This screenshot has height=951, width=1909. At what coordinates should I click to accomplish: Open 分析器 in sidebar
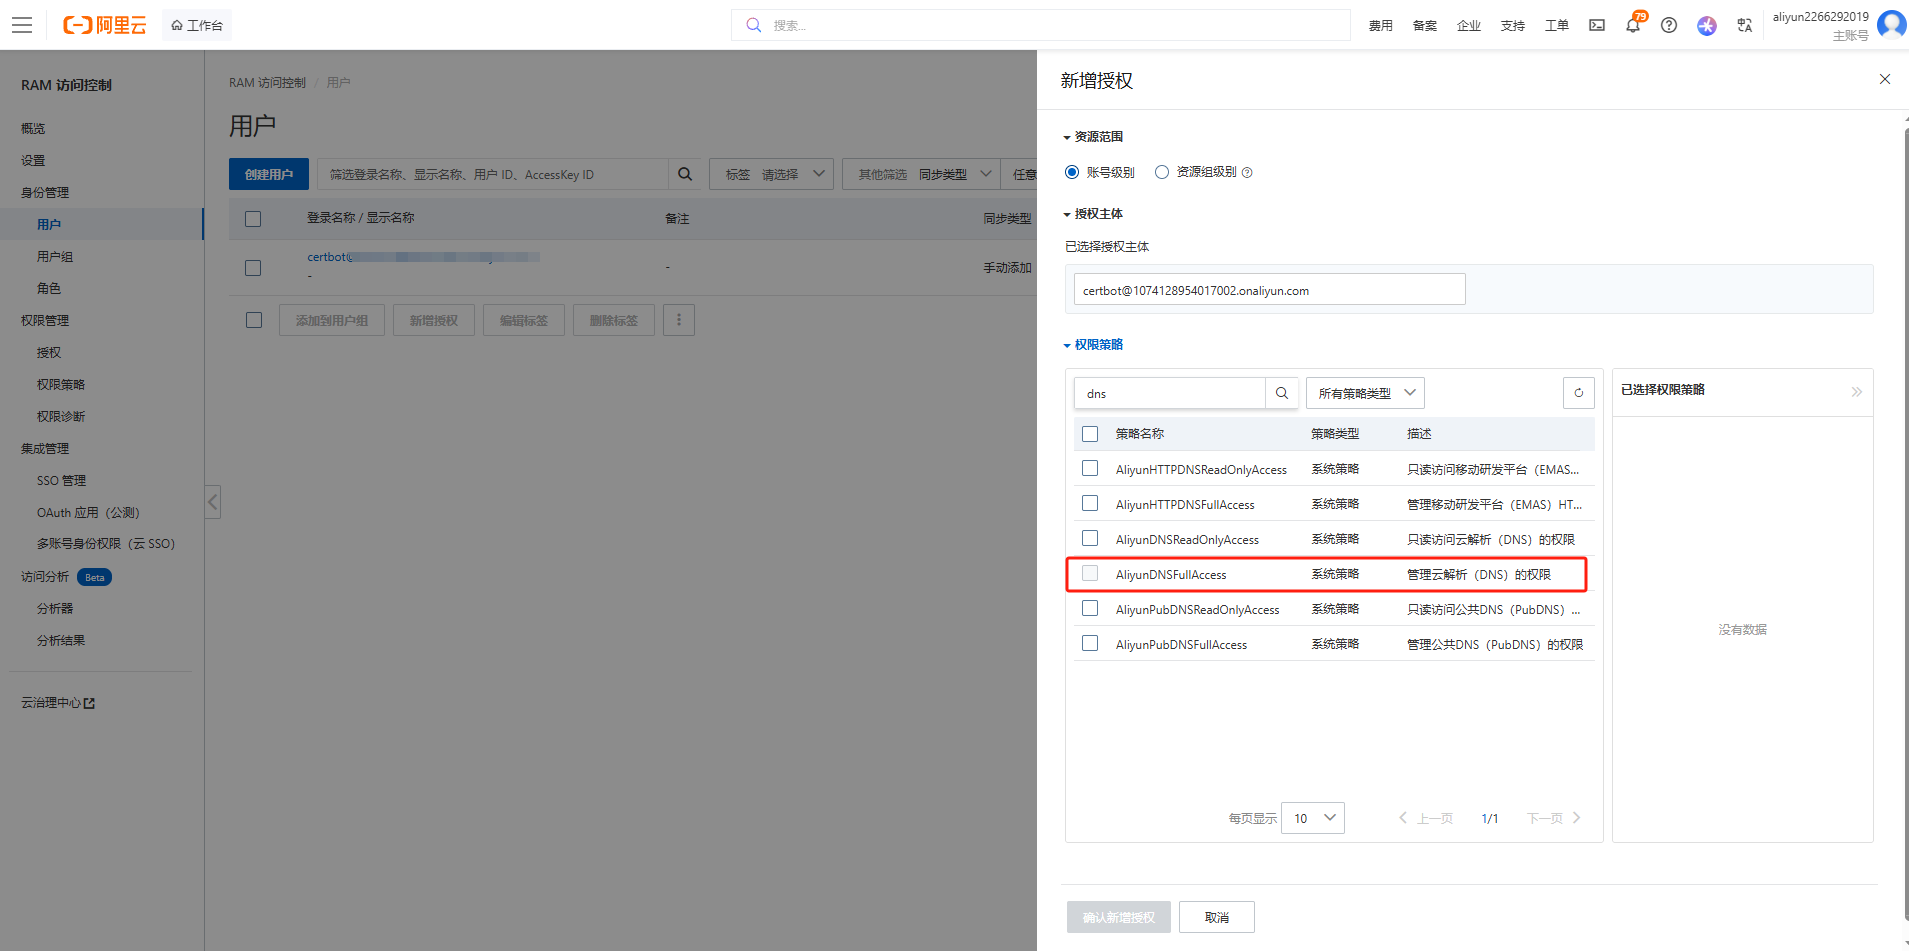(55, 609)
